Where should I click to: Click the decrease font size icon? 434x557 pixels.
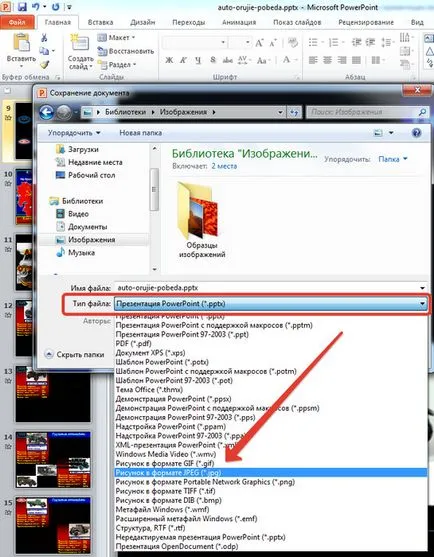pyautogui.click(x=273, y=43)
